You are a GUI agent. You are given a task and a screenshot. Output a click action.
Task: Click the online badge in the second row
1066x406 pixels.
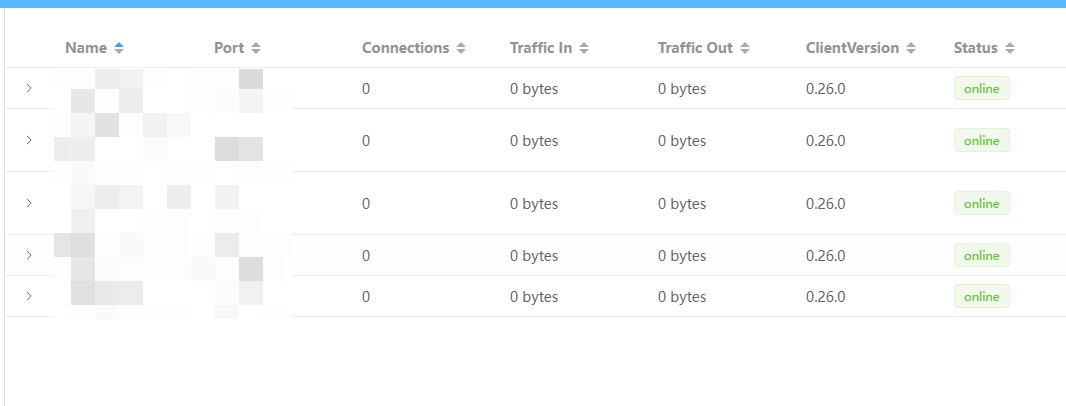click(981, 141)
